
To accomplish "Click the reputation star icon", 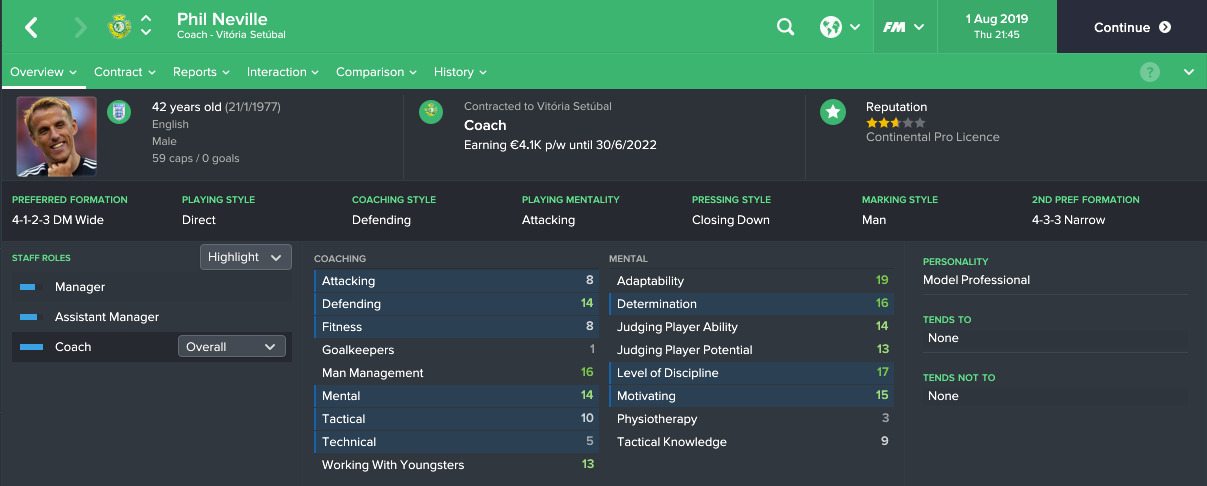I will click(x=832, y=112).
